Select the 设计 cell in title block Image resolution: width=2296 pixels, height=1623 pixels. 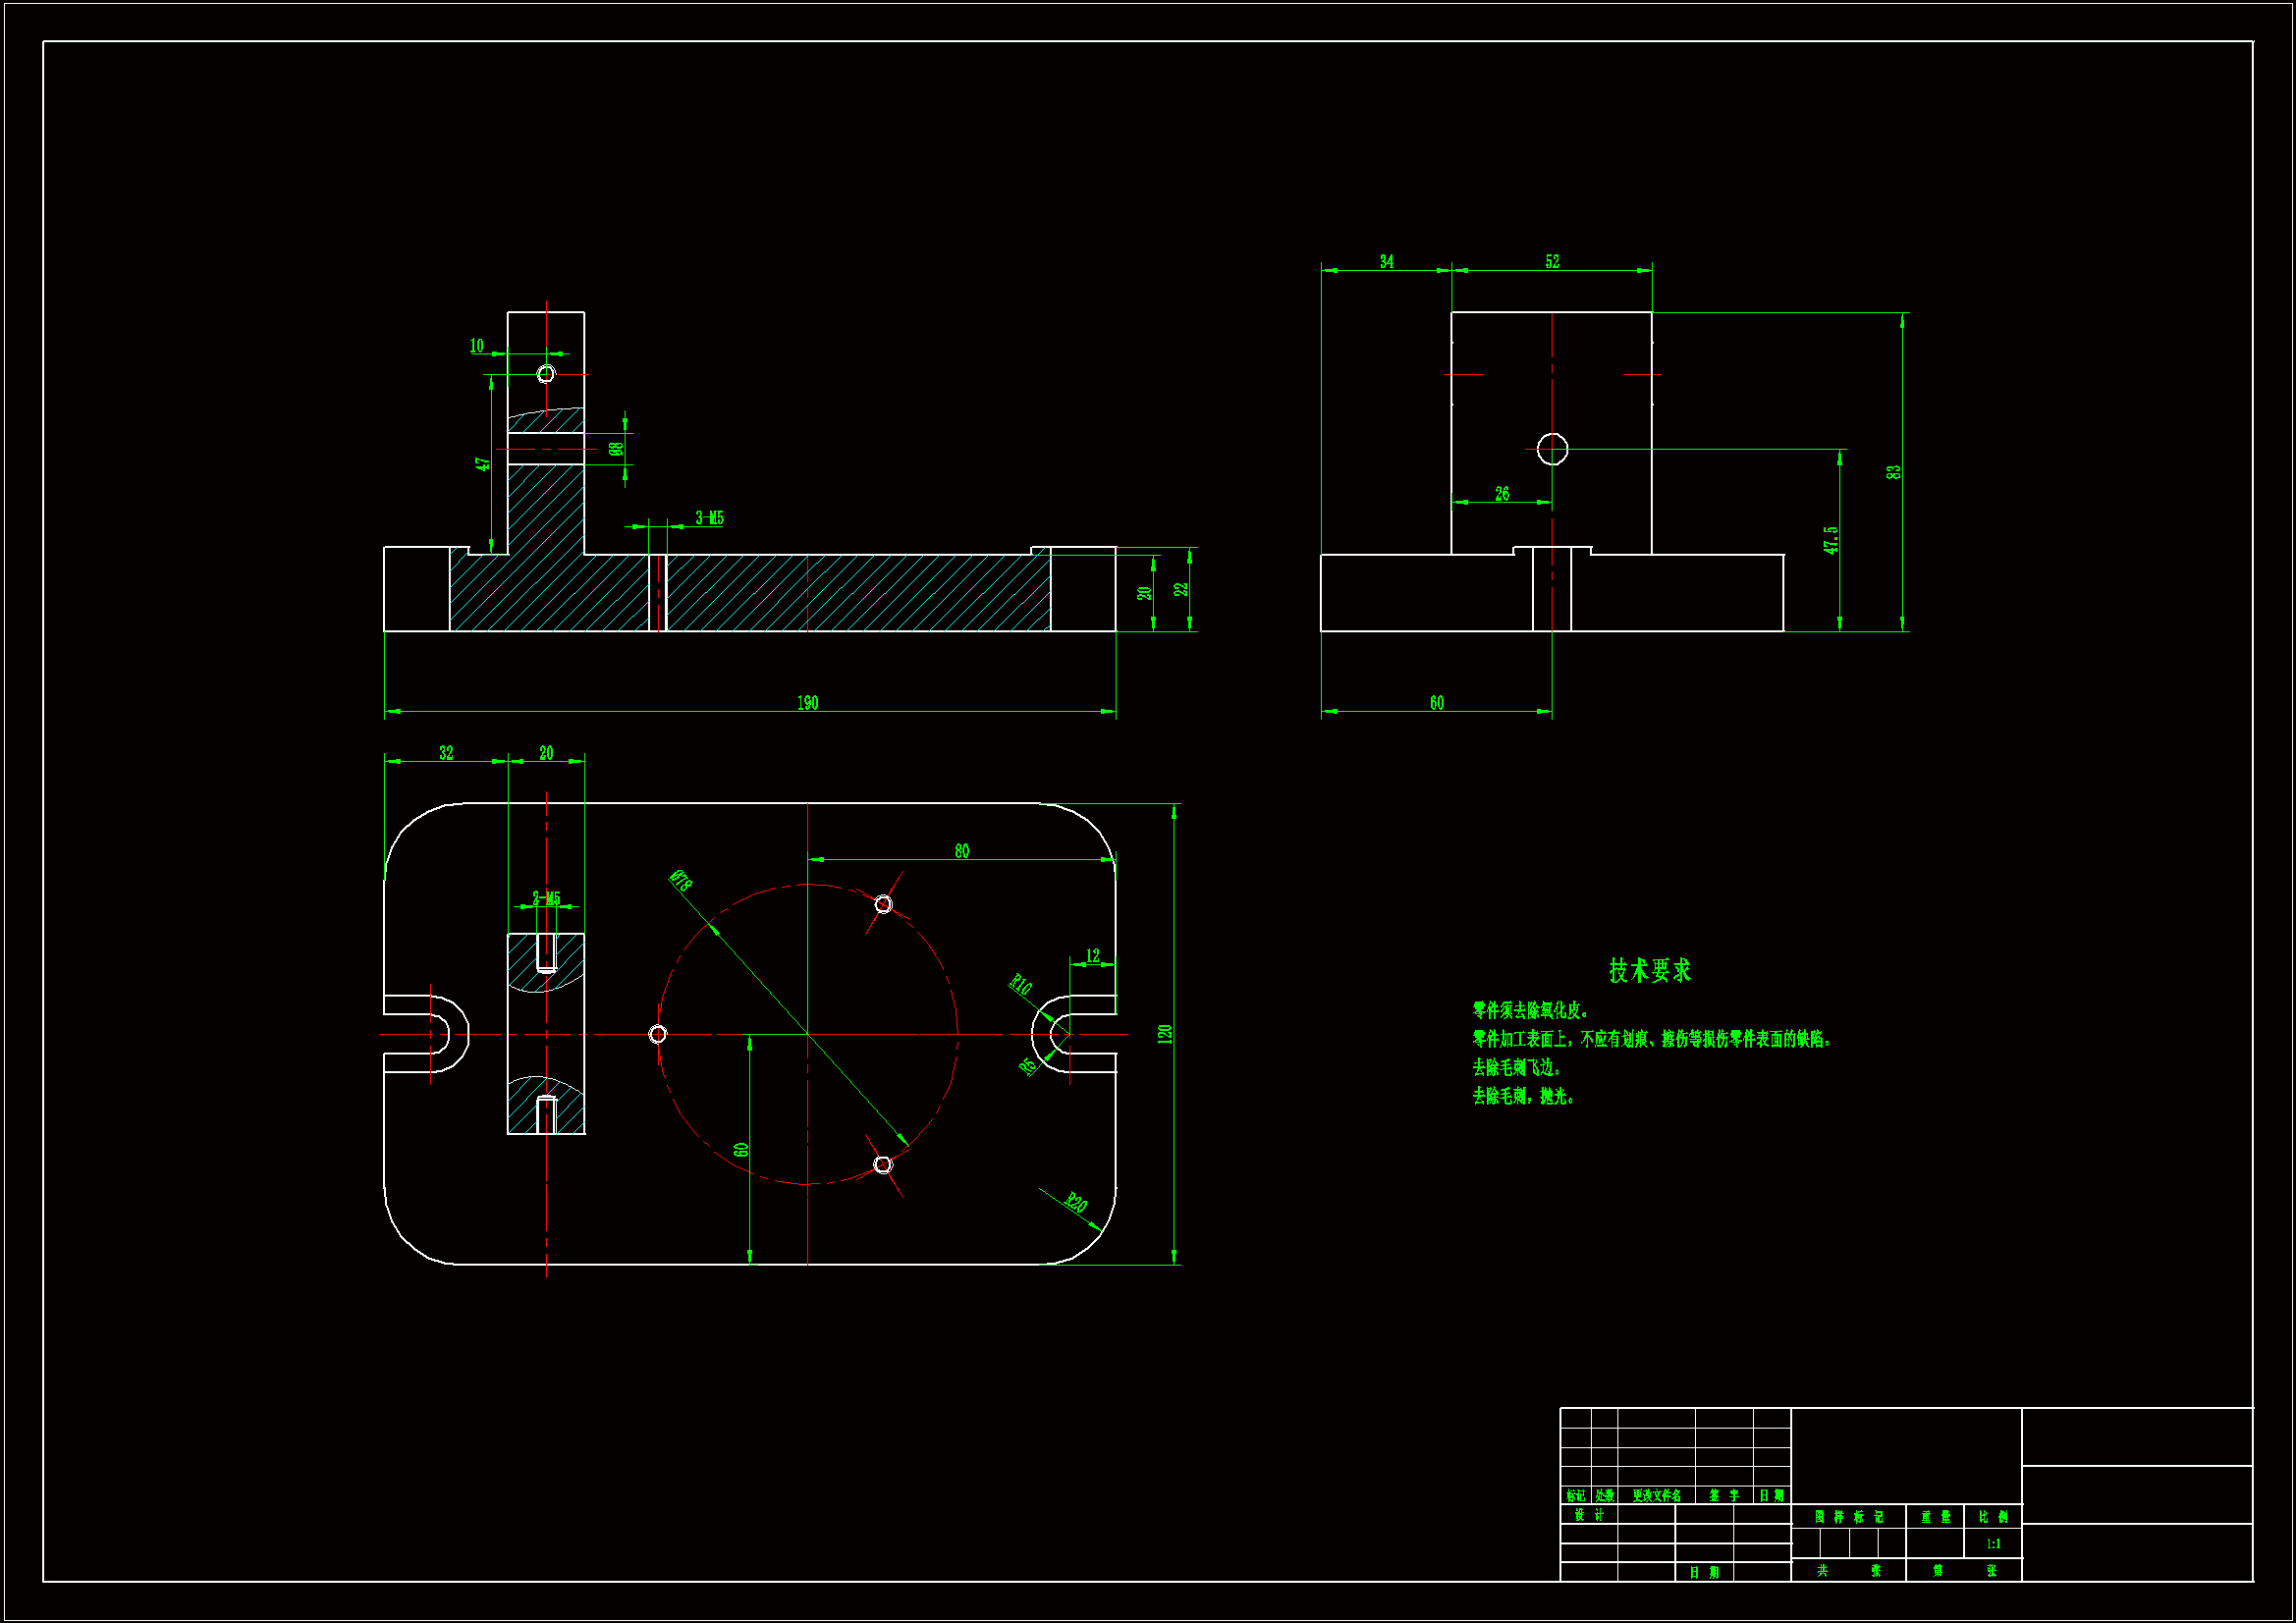(x=1588, y=1515)
